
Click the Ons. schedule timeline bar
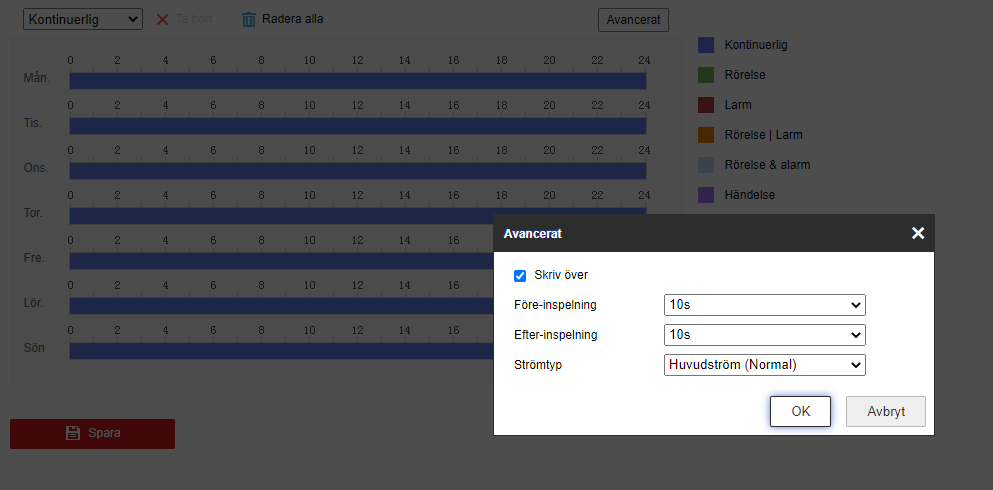[357, 170]
